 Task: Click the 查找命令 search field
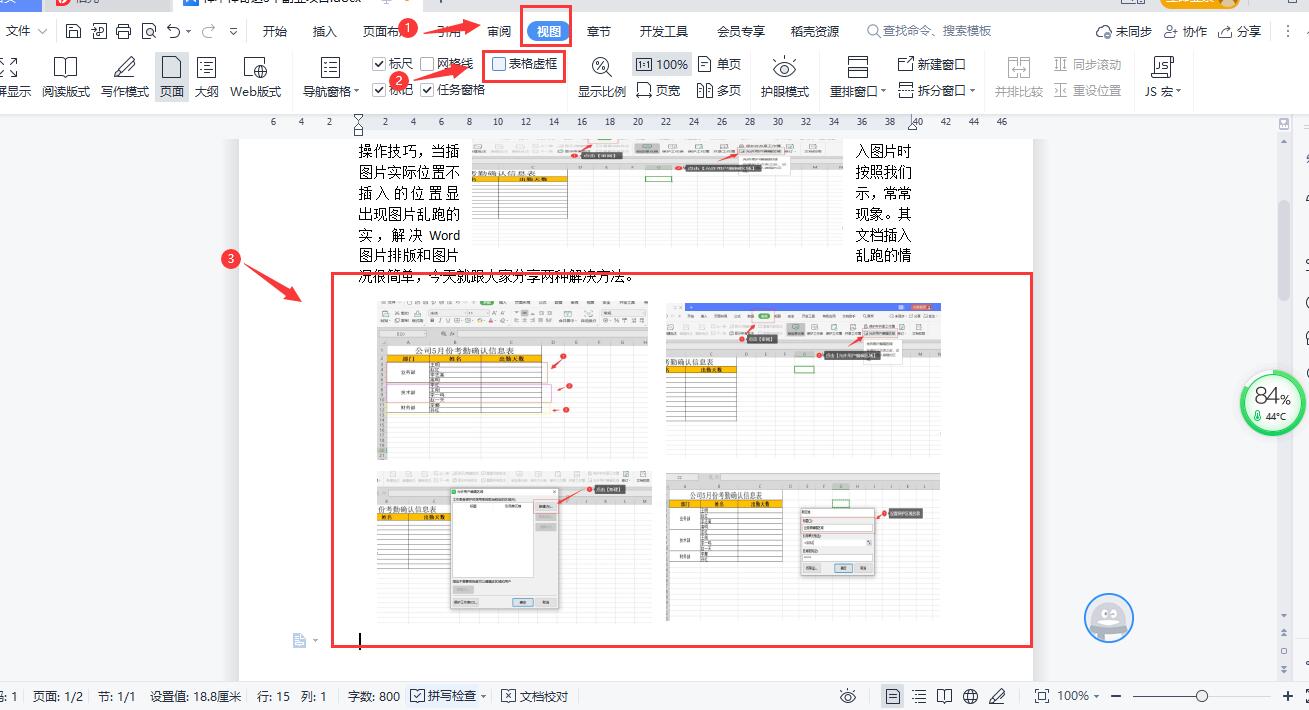930,31
